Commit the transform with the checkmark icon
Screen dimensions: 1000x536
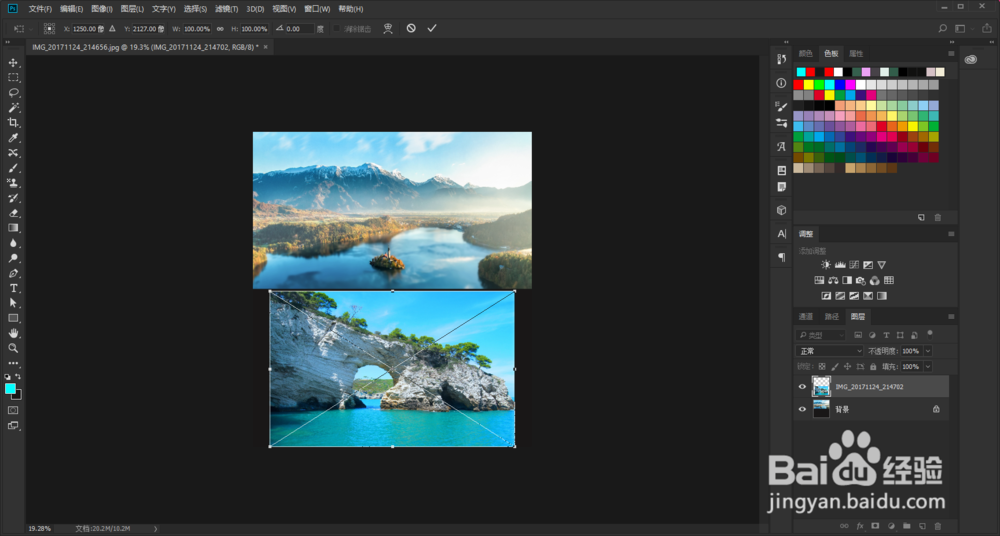(432, 28)
